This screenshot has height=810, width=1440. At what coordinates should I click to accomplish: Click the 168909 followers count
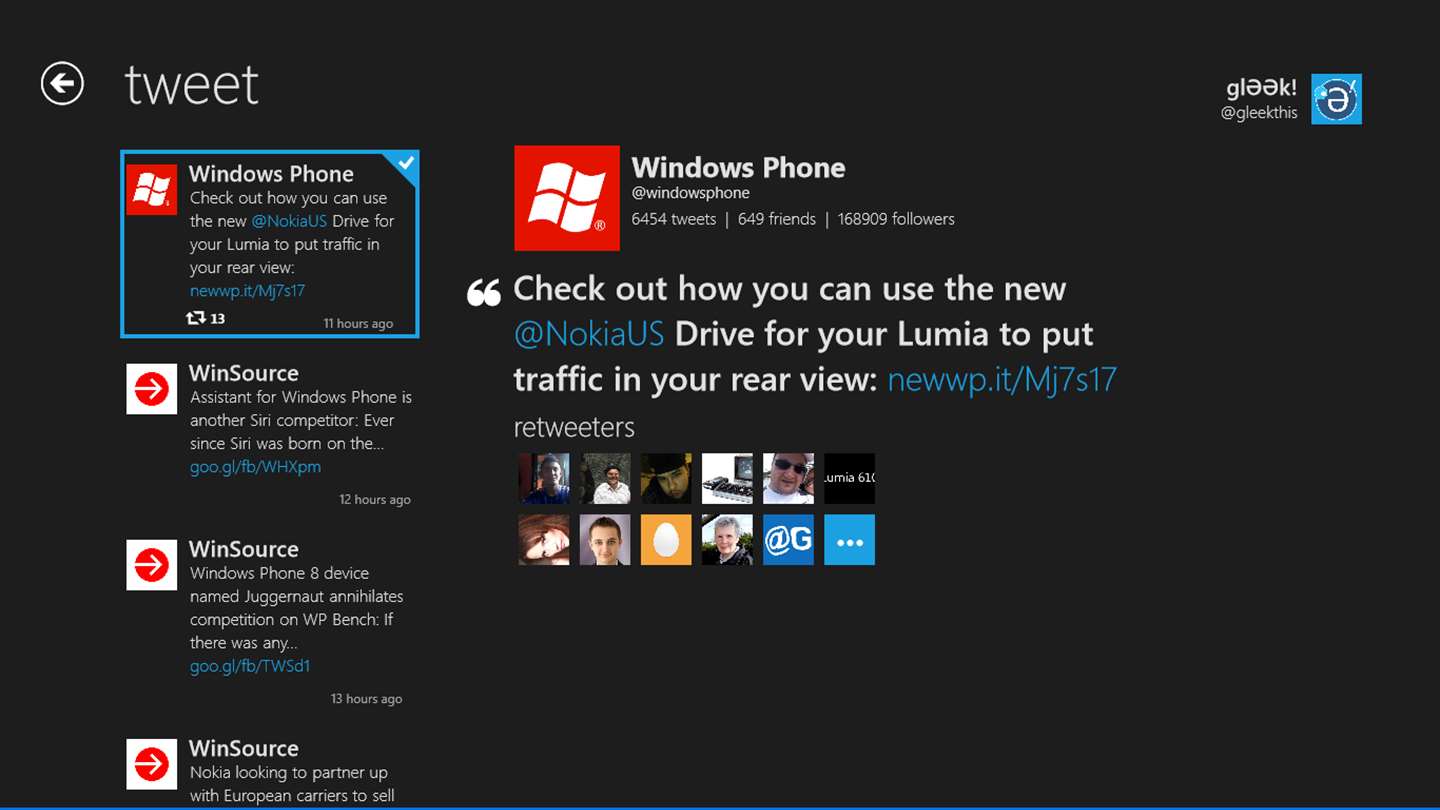click(896, 219)
